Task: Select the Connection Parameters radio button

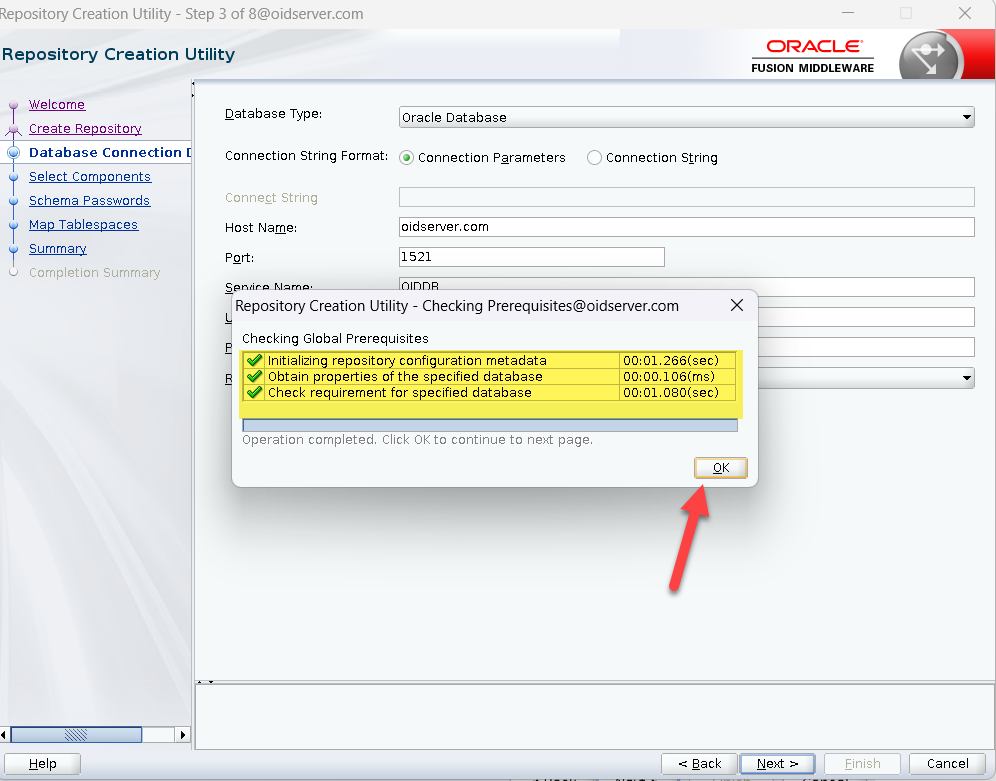Action: click(x=407, y=158)
